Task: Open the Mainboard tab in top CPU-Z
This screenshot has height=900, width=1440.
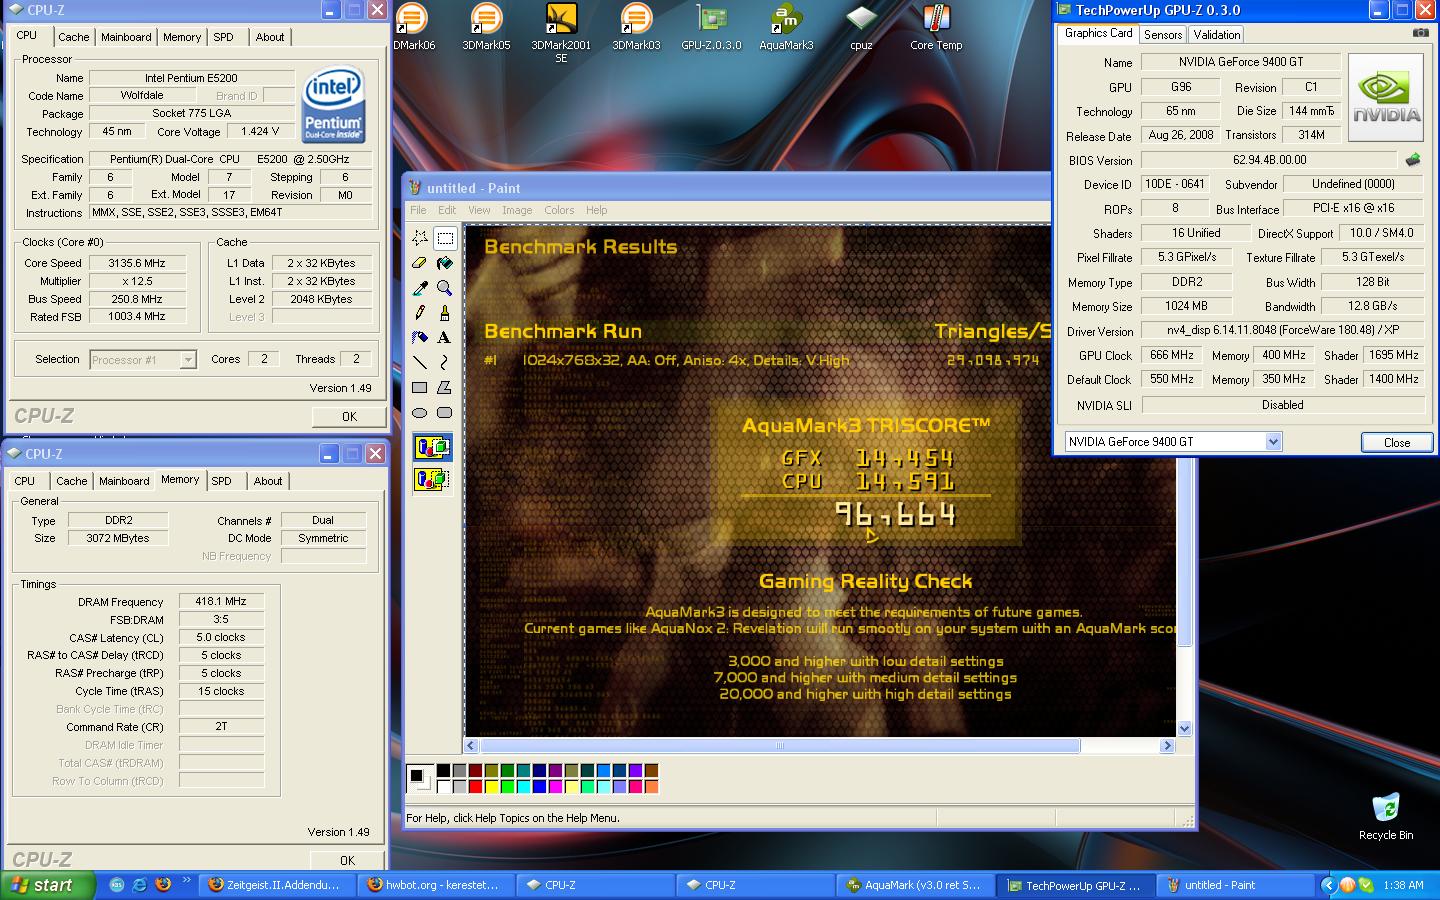Action: (x=126, y=37)
